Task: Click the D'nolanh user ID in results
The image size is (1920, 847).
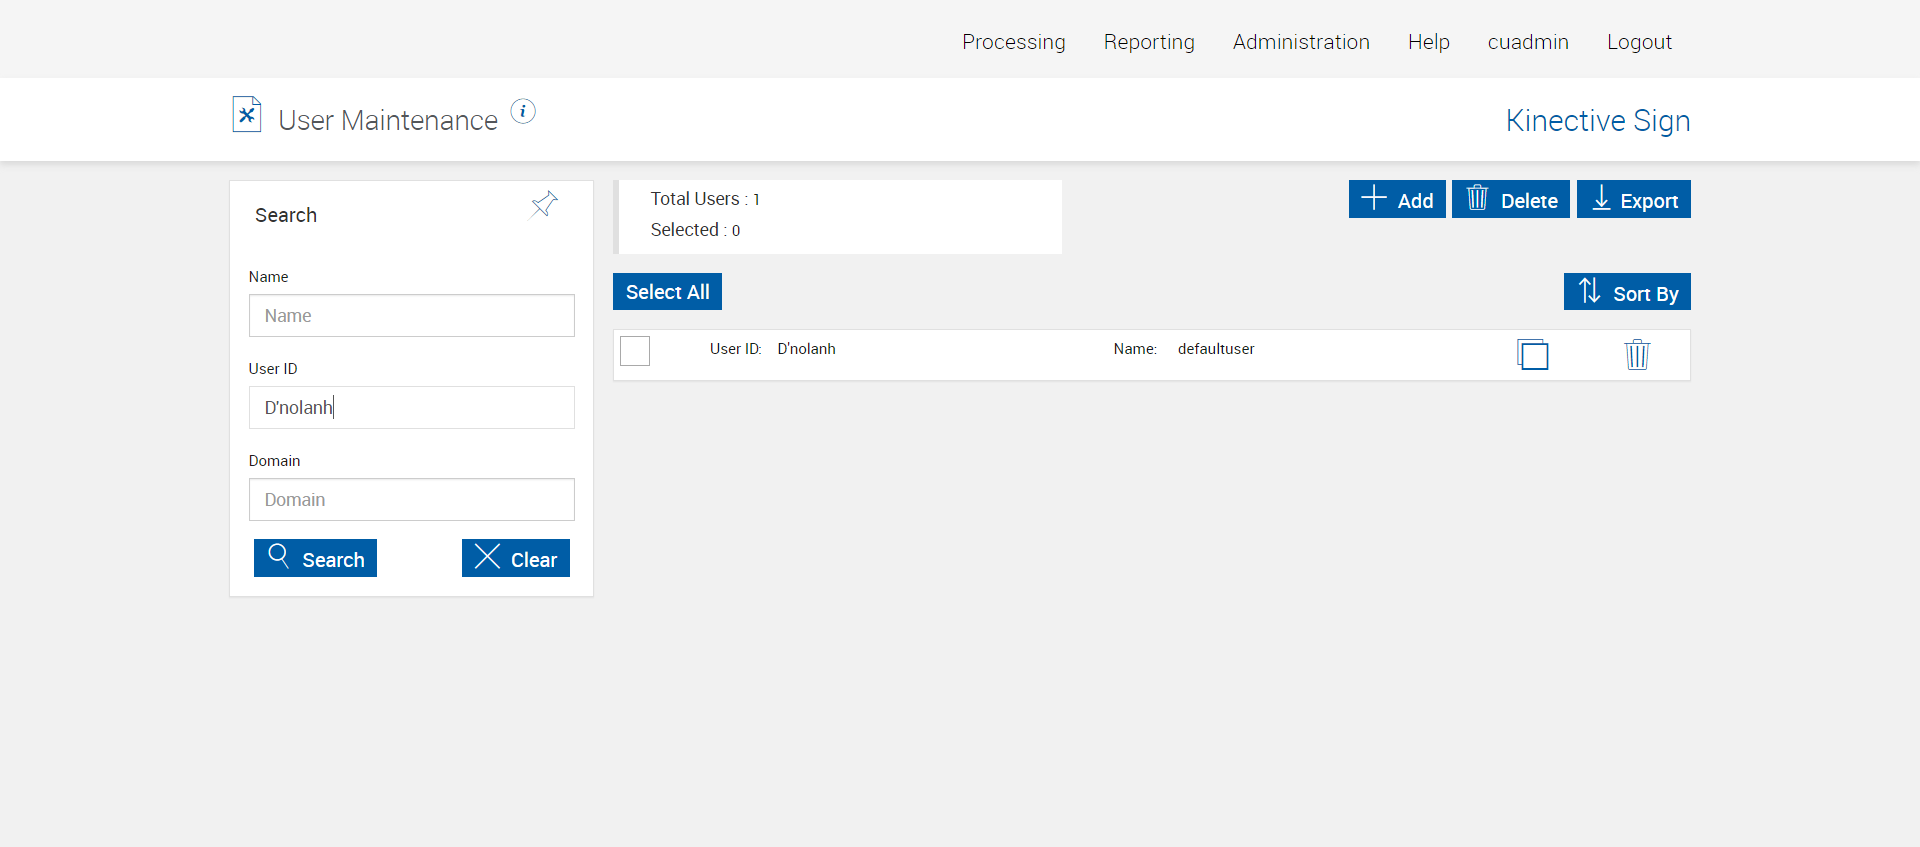Action: (806, 349)
